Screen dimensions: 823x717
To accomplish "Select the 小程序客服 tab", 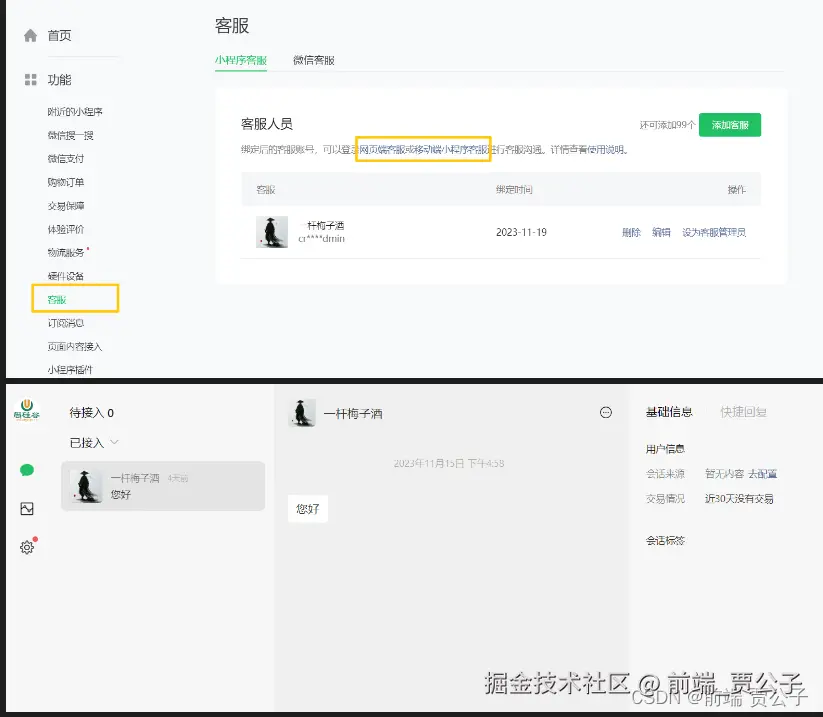I will click(x=241, y=59).
